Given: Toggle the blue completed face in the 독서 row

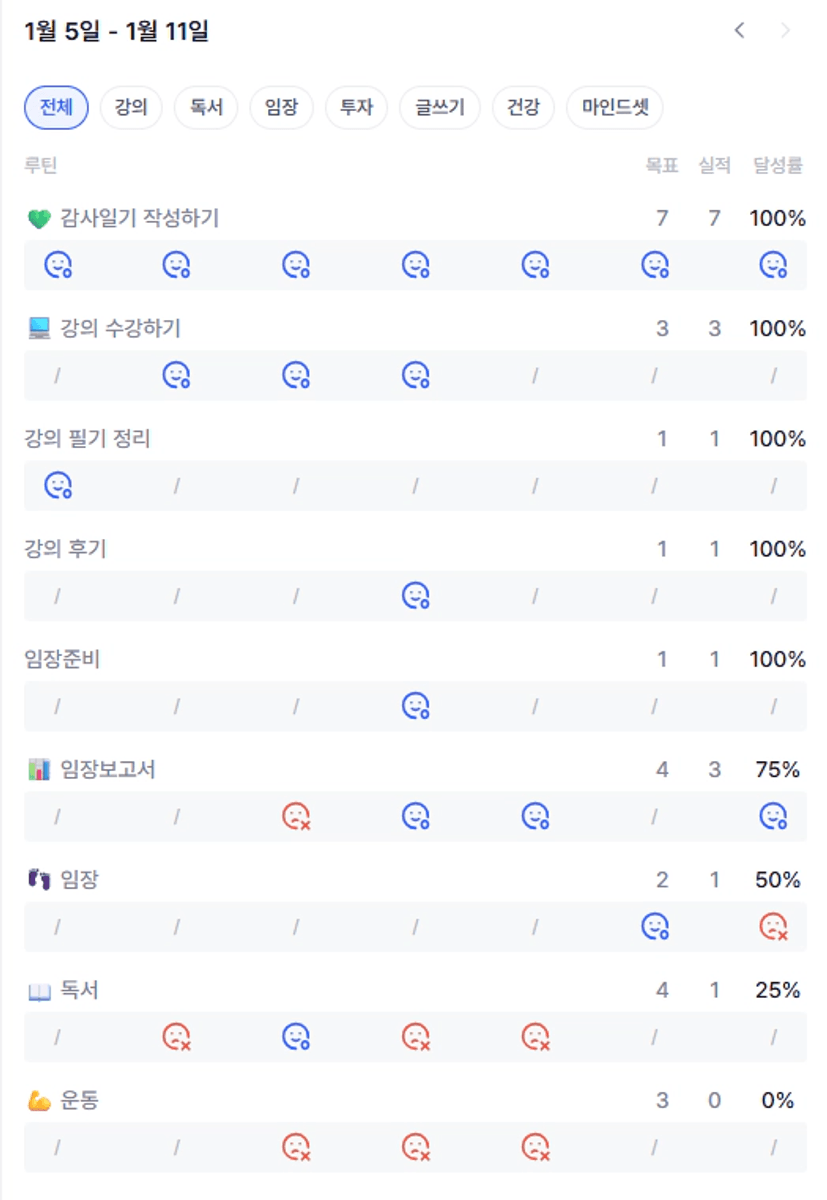Looking at the screenshot, I should [296, 1037].
